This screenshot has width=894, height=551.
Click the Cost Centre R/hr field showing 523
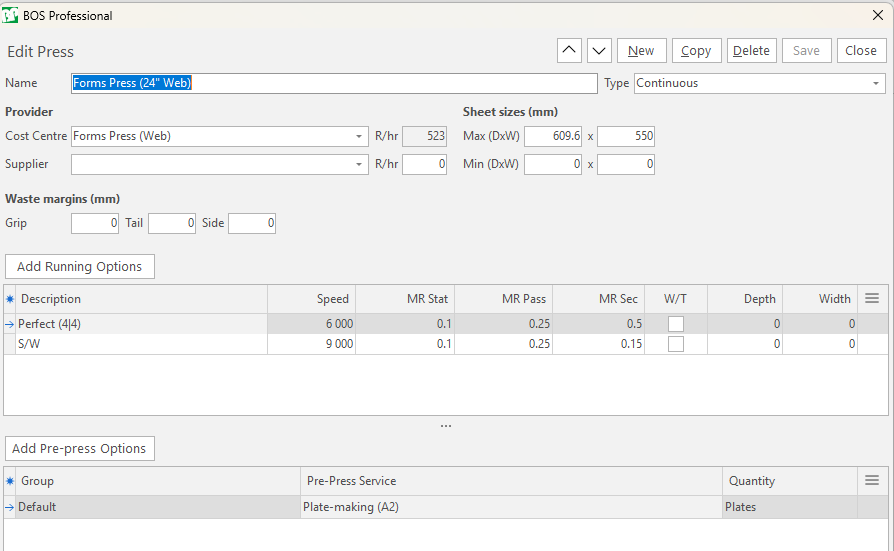click(x=424, y=136)
